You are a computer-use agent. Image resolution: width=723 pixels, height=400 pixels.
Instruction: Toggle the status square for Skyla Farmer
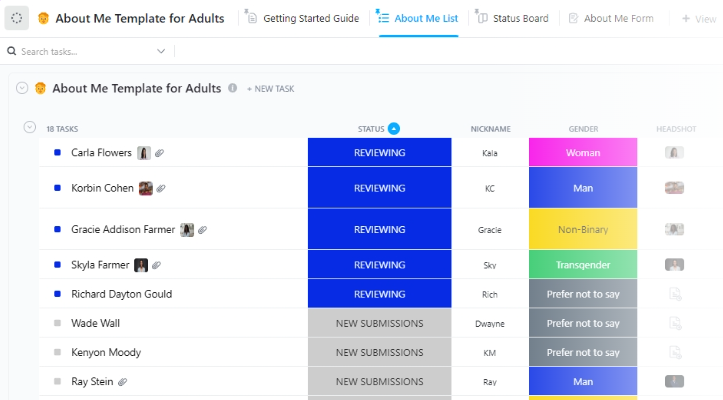tap(57, 265)
